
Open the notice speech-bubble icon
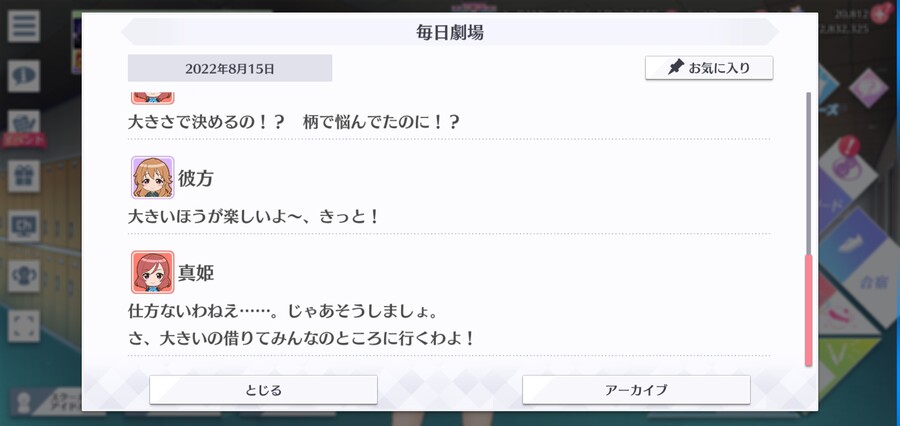click(24, 76)
